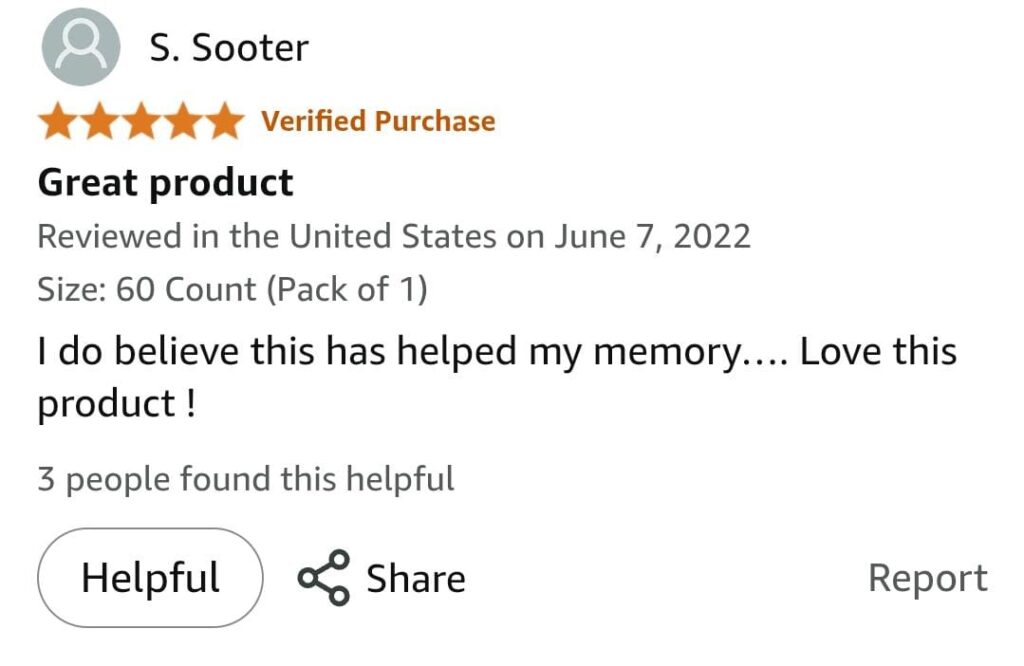Click the third orange rating star
This screenshot has width=1024, height=666.
point(140,122)
